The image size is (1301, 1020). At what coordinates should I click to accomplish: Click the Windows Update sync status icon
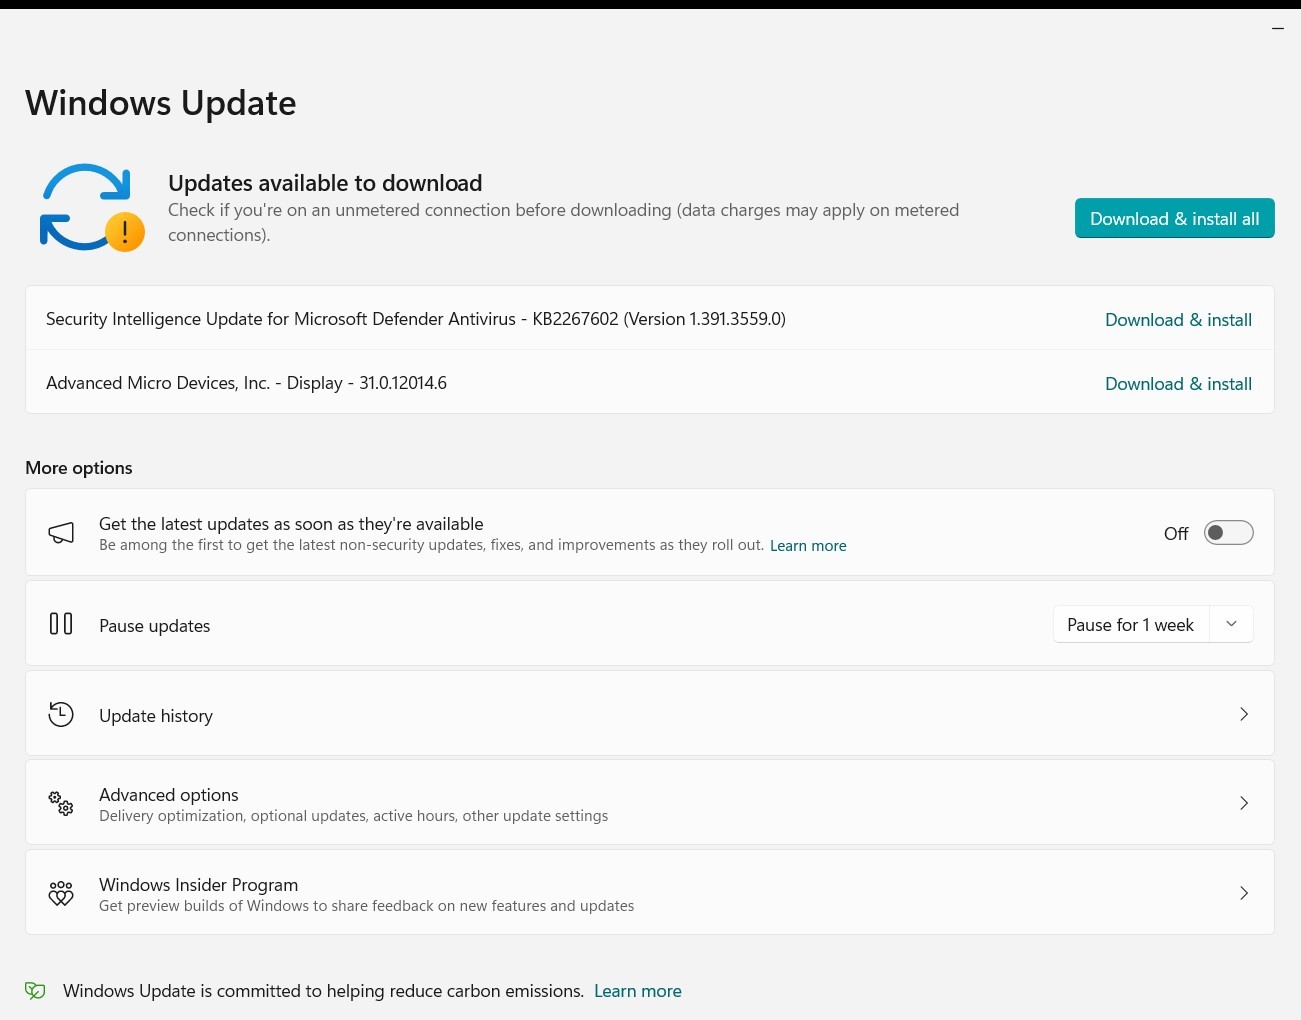pos(92,207)
